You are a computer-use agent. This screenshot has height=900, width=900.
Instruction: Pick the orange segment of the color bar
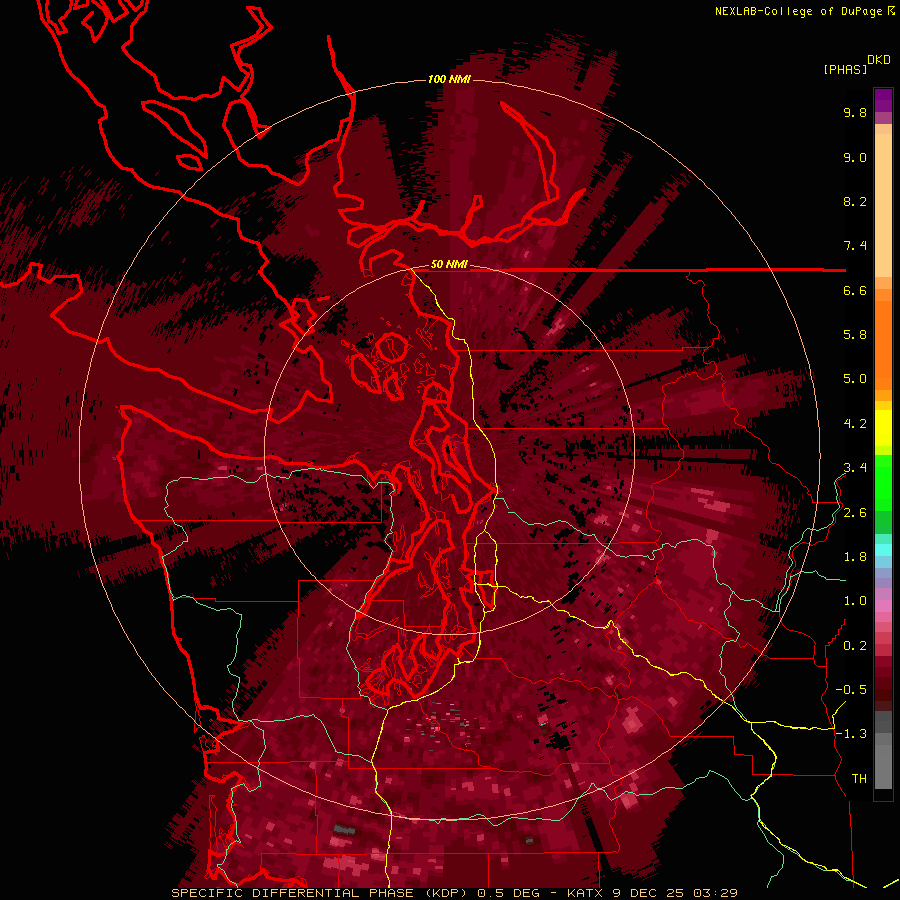pyautogui.click(x=883, y=344)
